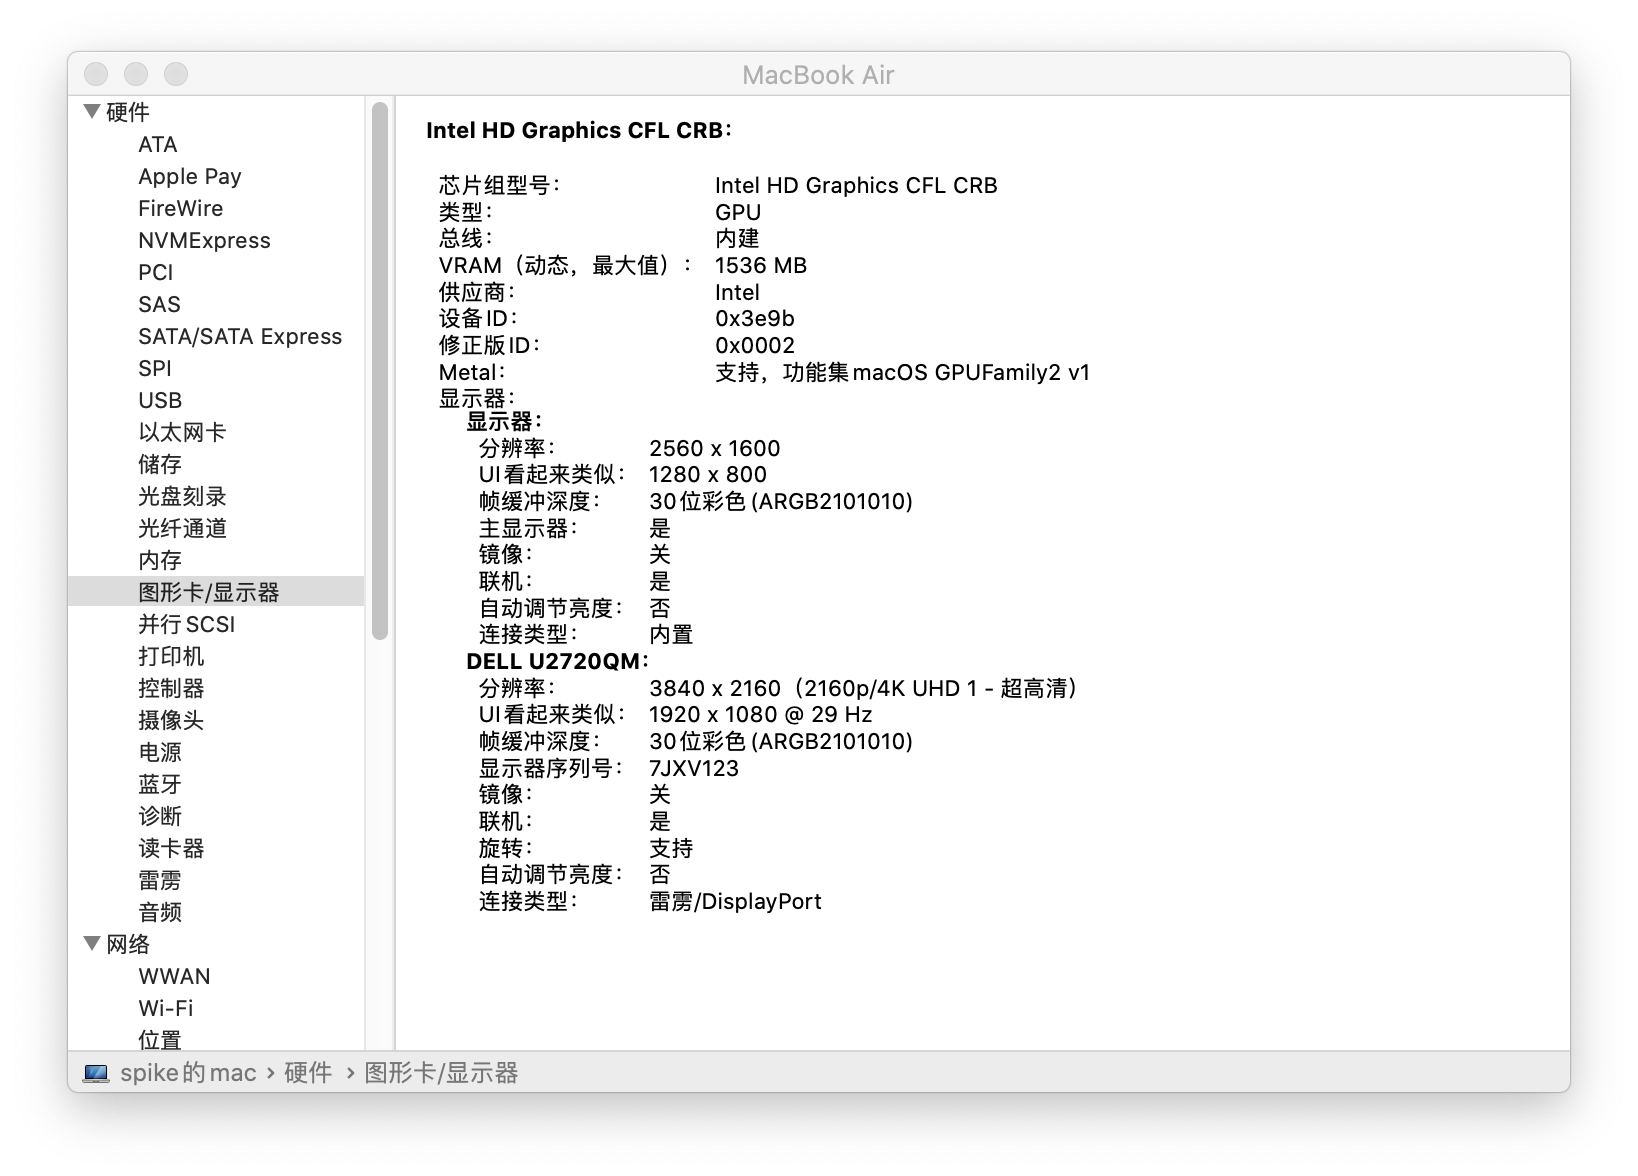Collapse the 硬件 section triangle
The width and height of the screenshot is (1638, 1176).
(x=91, y=112)
